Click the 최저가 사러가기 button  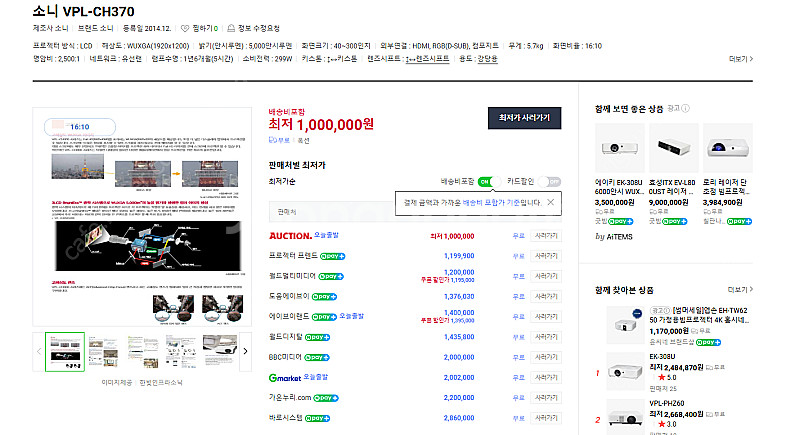point(524,118)
